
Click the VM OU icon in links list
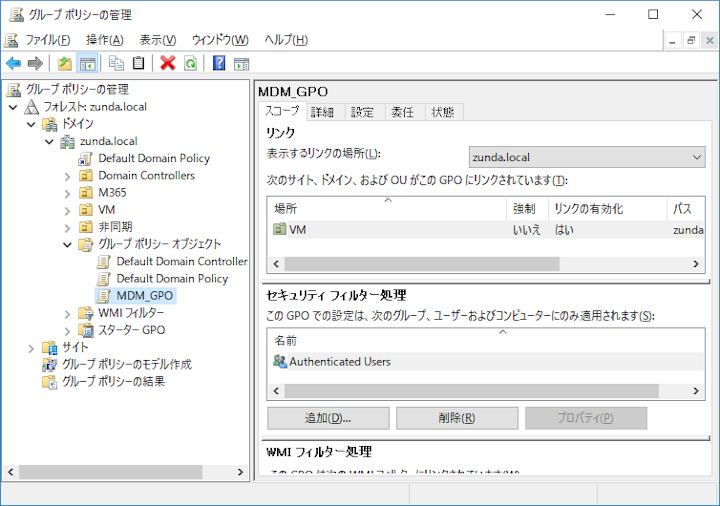coord(280,229)
